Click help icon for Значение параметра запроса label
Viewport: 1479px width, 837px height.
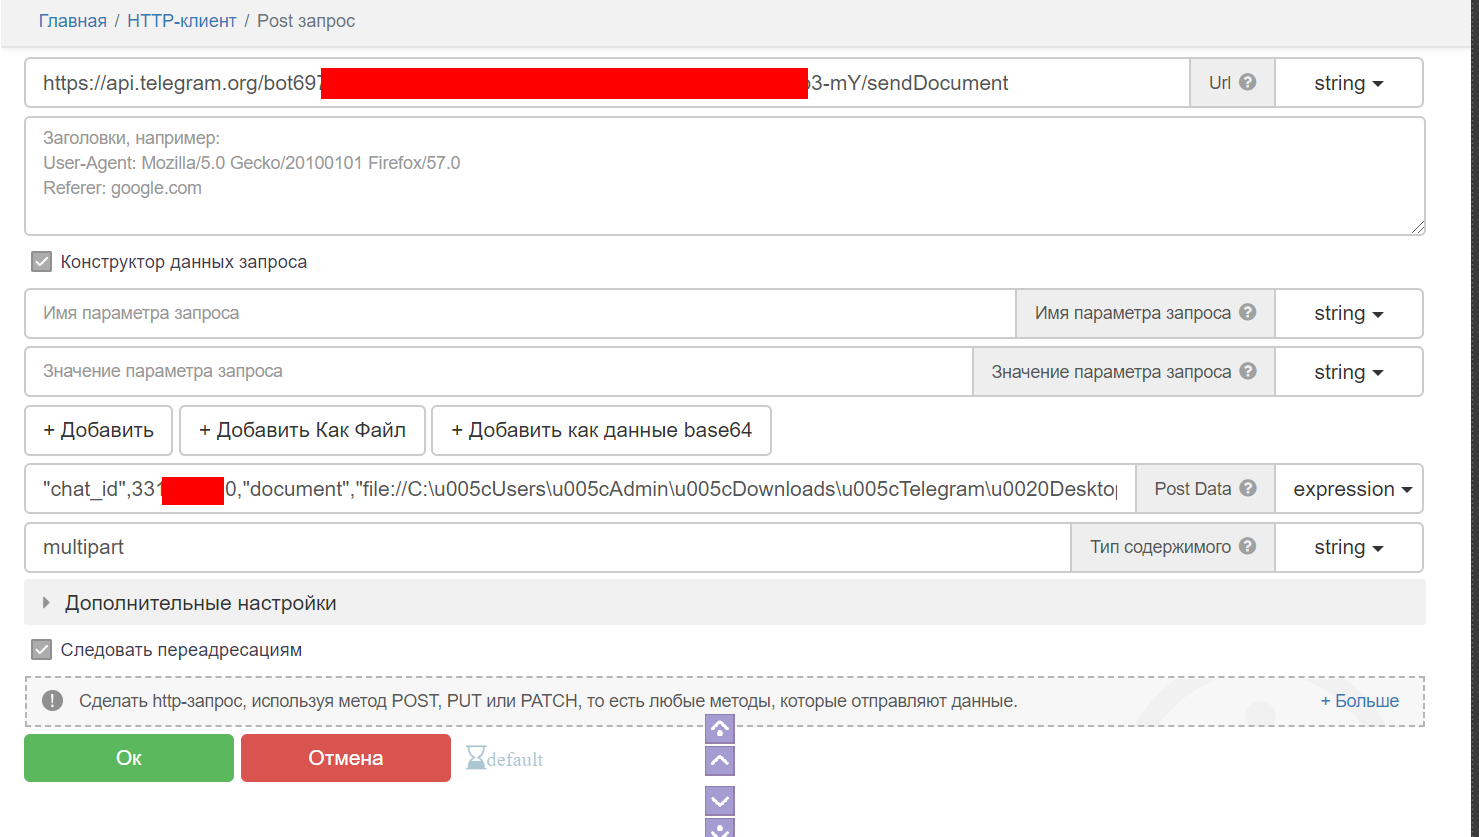pos(1247,371)
